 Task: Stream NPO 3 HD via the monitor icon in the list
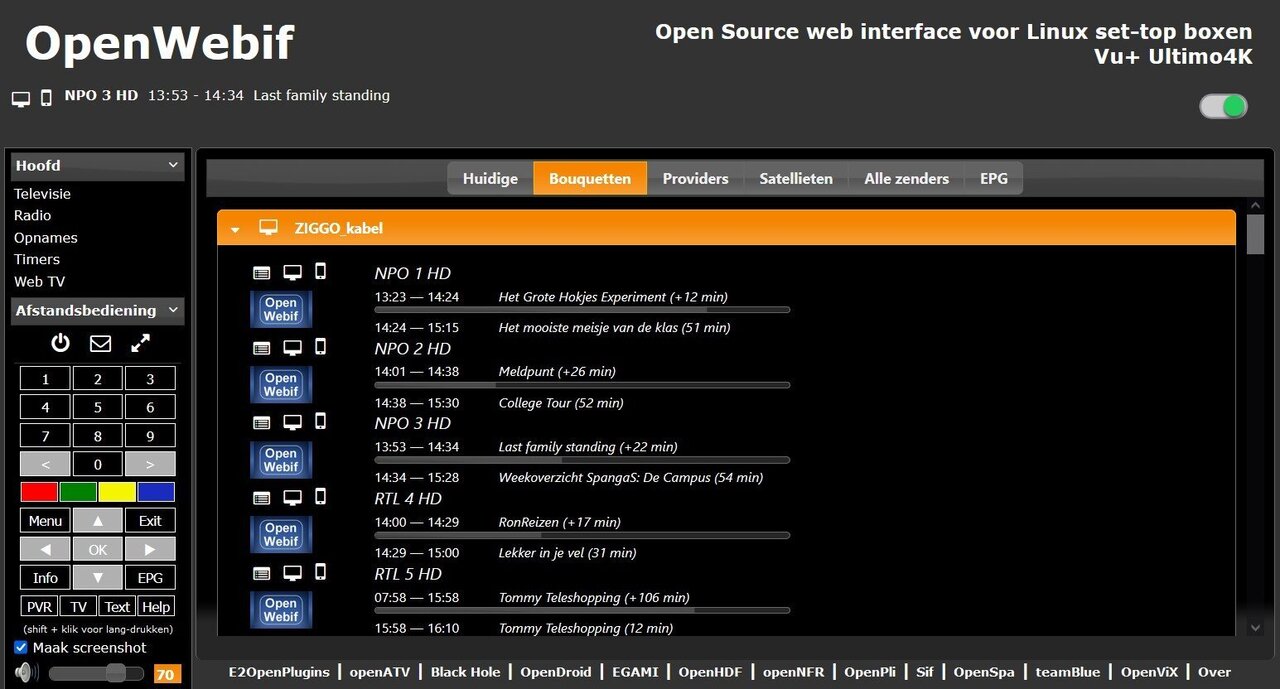click(292, 422)
